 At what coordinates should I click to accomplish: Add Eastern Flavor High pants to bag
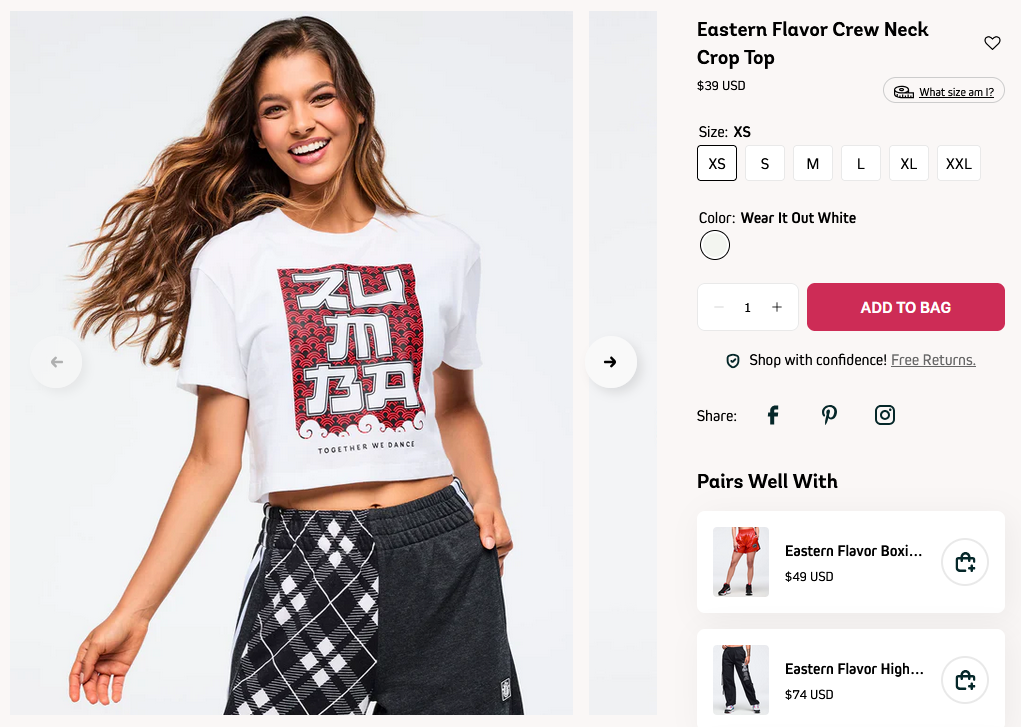tap(965, 680)
